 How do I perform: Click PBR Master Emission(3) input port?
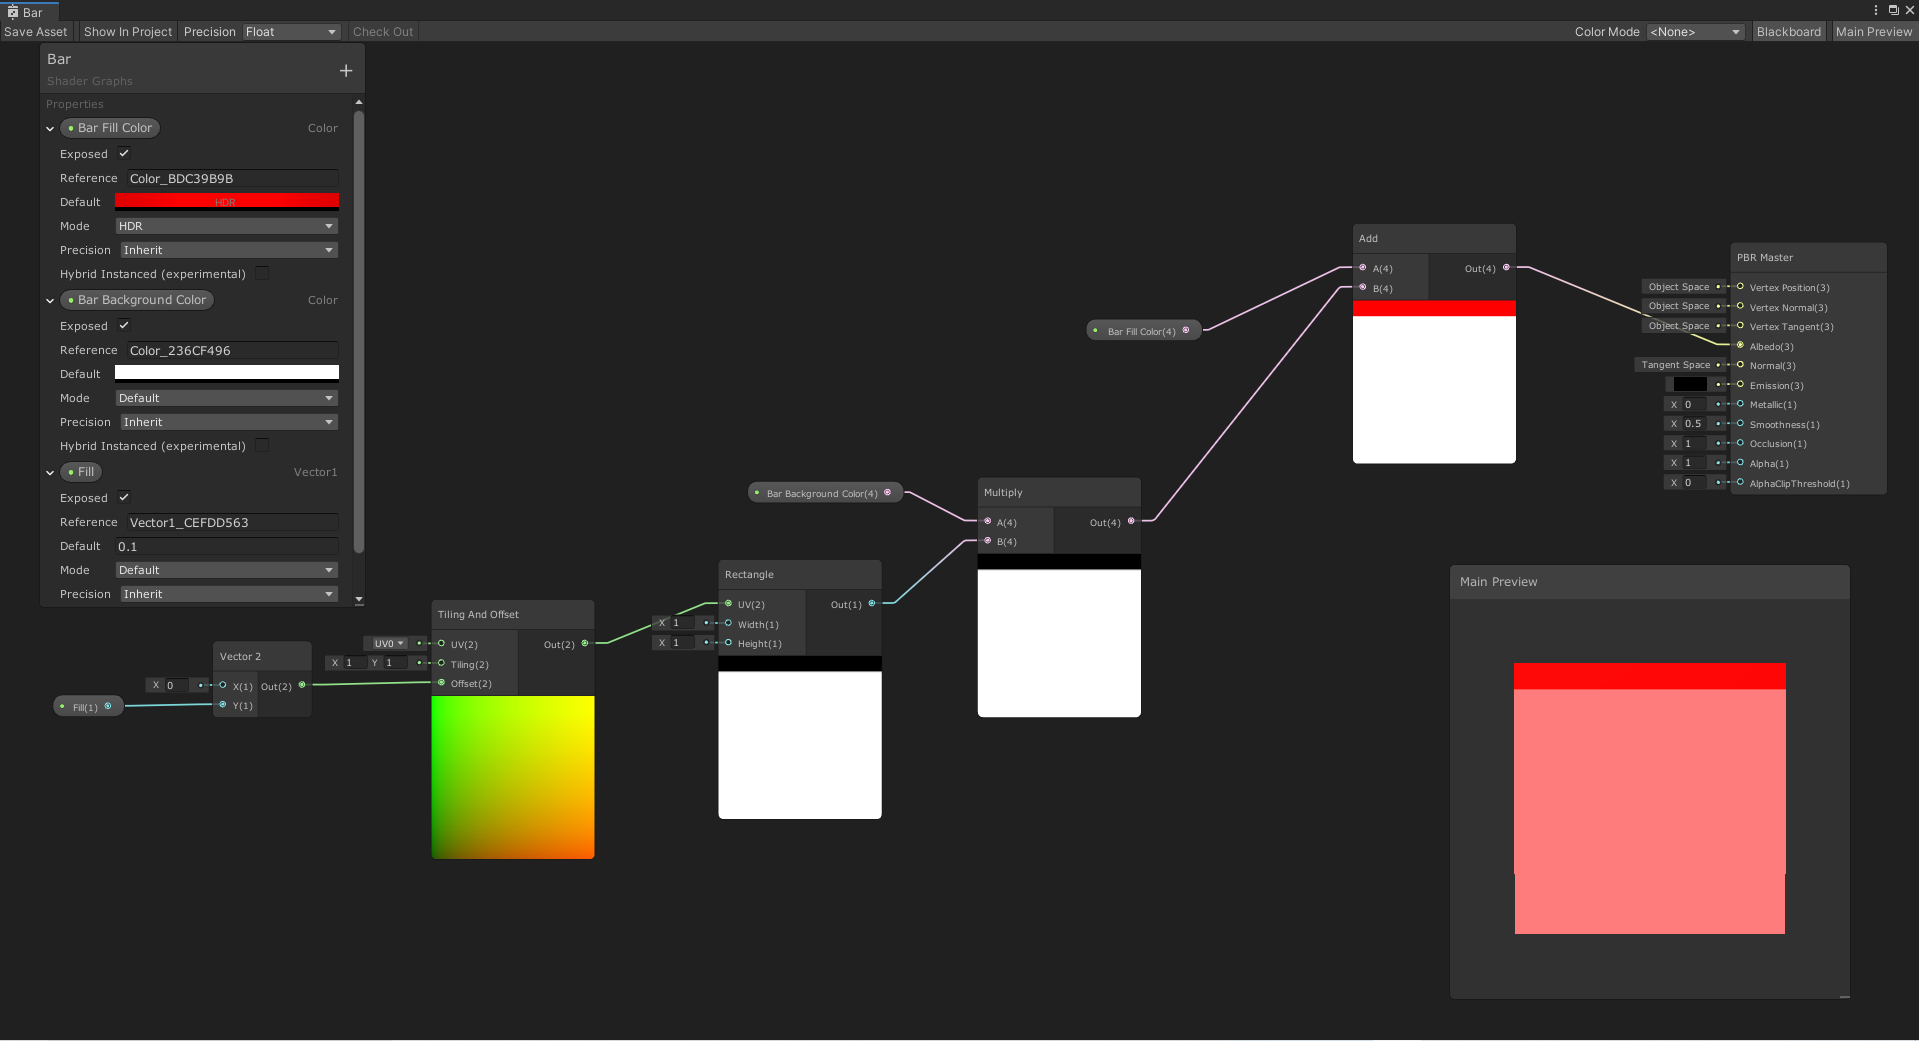[x=1740, y=384]
